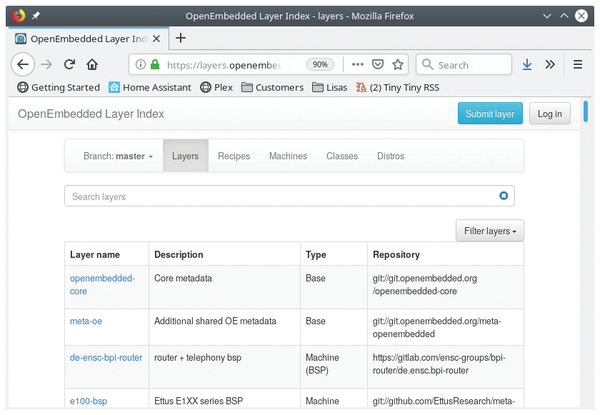
Task: Open Plex bookmark
Action: tap(217, 88)
